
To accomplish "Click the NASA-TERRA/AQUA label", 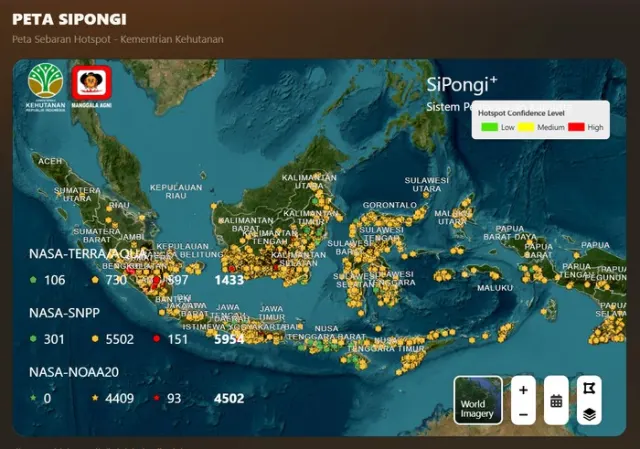I will 87,254.
